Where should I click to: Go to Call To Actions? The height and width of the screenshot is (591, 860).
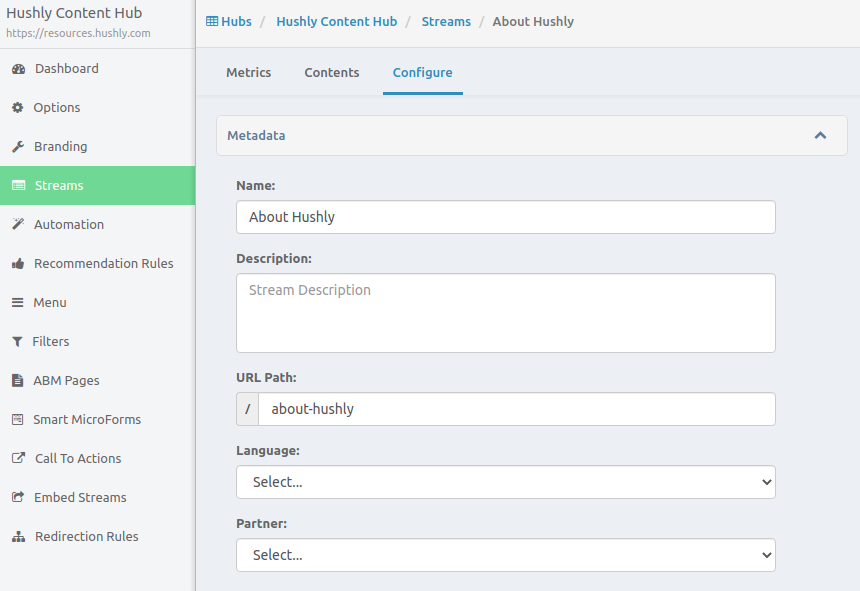(x=98, y=458)
